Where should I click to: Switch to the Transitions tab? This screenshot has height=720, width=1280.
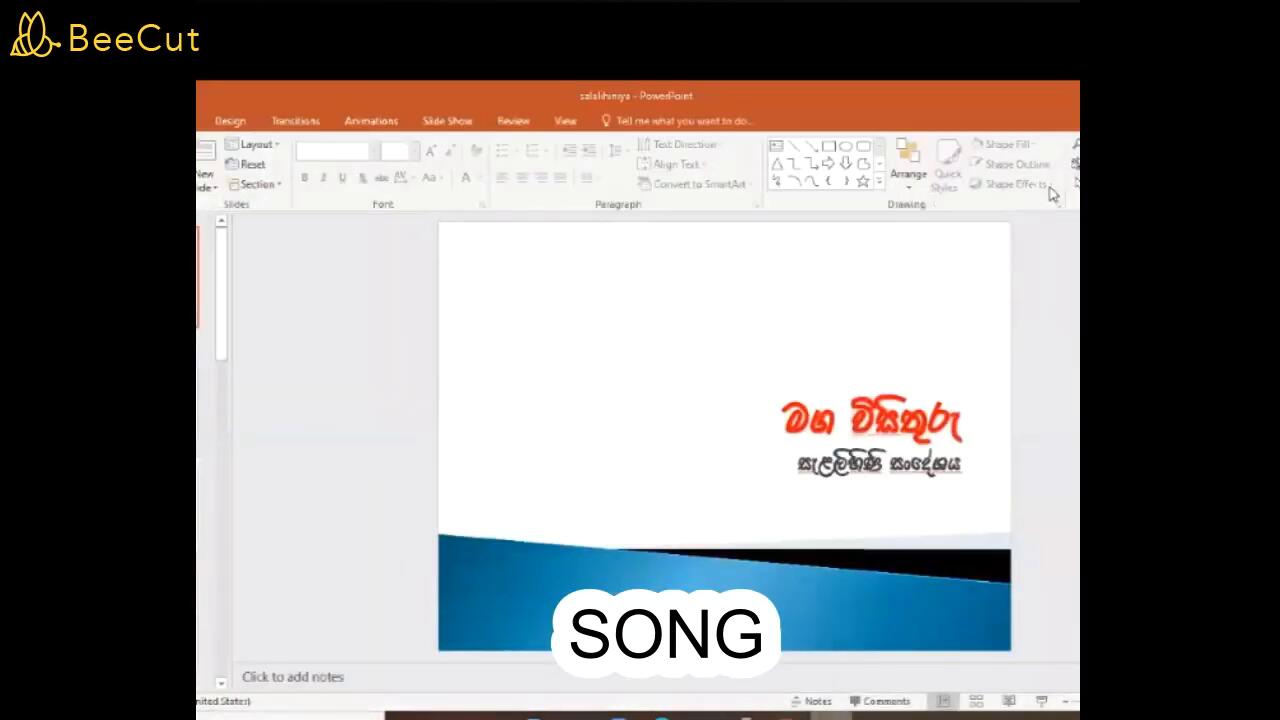(x=295, y=121)
